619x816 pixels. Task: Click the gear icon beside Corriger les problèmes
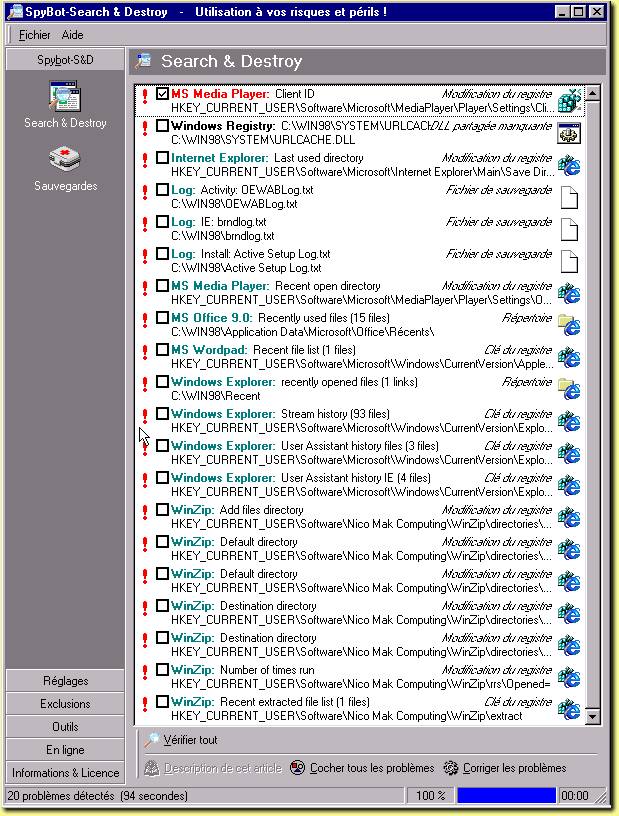pos(451,768)
